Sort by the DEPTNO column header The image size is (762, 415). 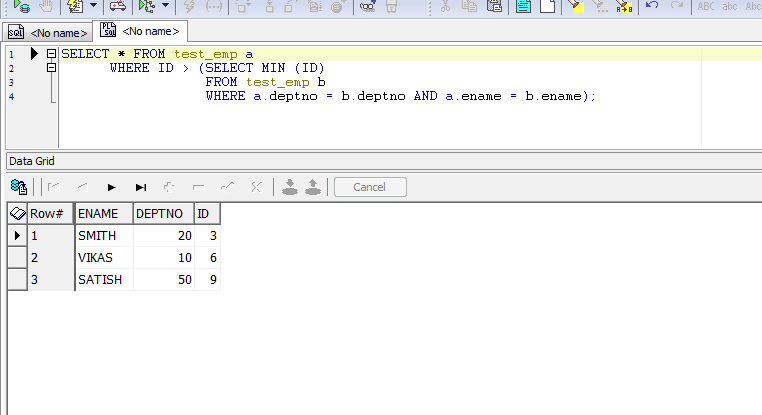(x=158, y=214)
